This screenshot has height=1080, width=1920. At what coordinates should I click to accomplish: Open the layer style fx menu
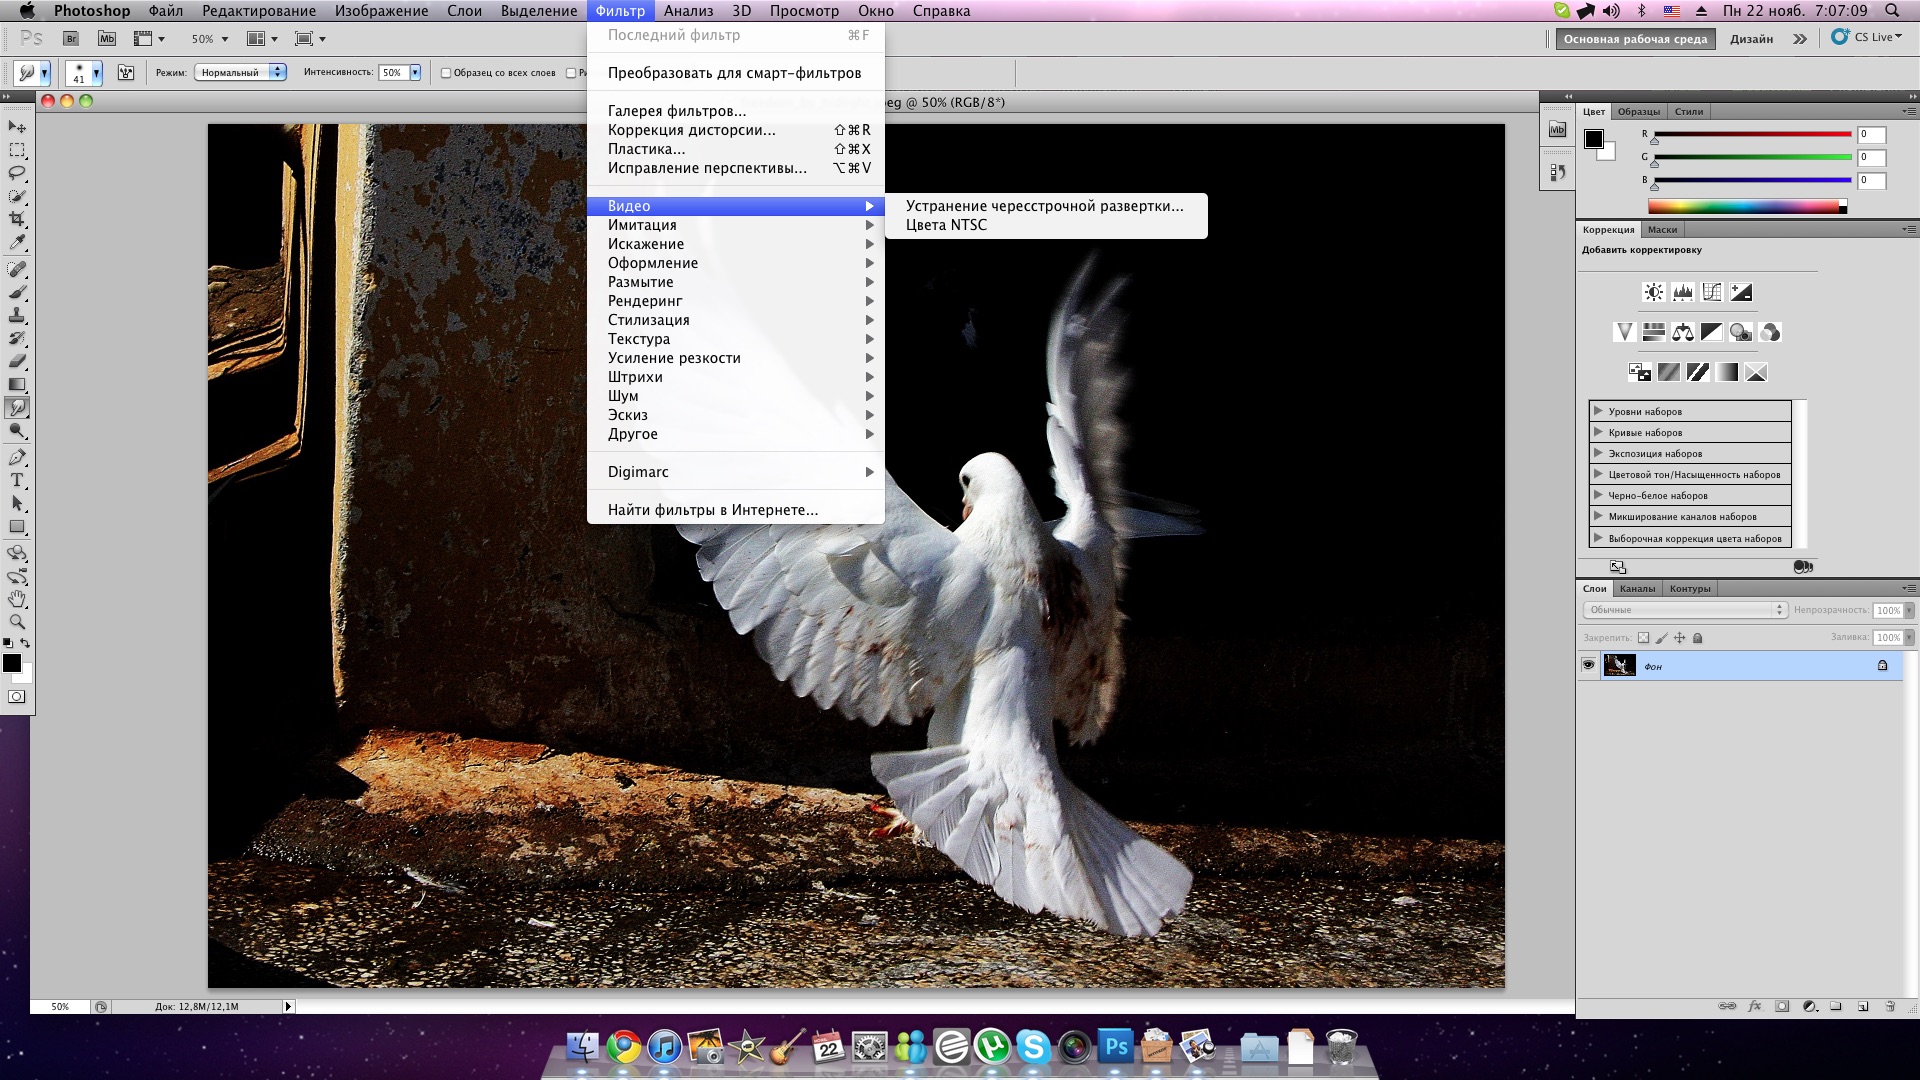pyautogui.click(x=1755, y=1006)
